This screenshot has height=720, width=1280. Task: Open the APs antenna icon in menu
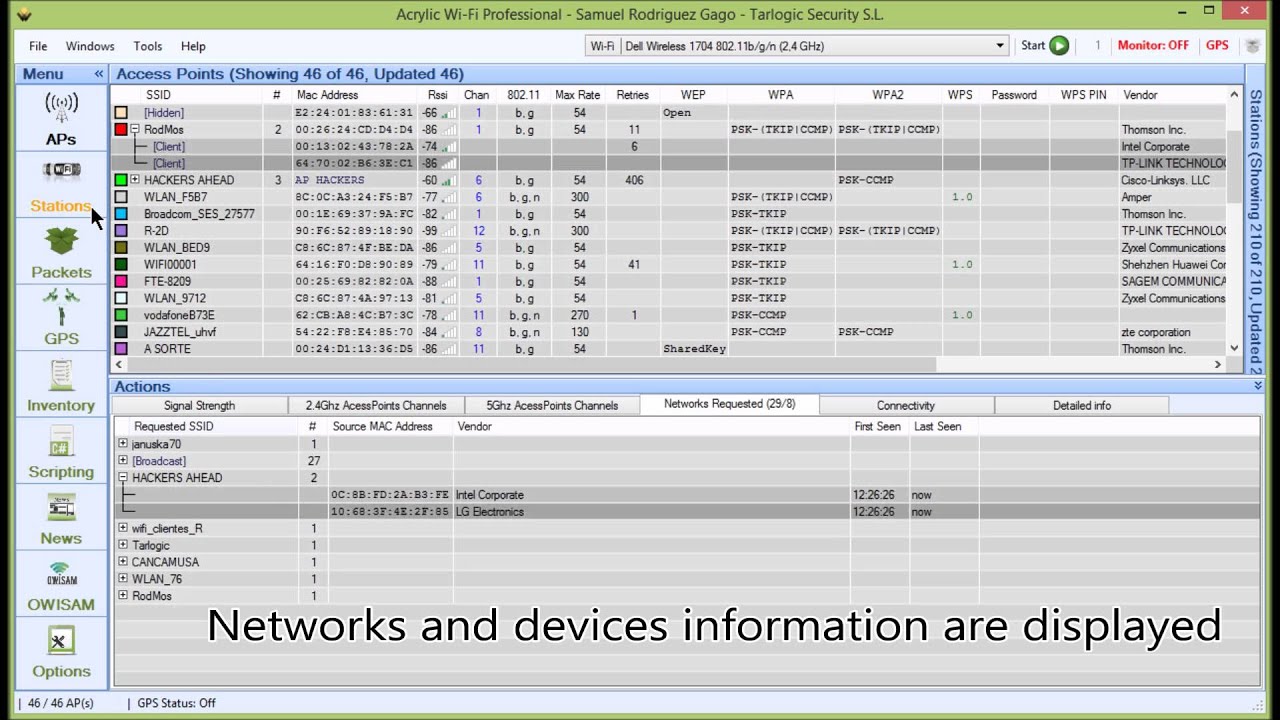tap(61, 105)
